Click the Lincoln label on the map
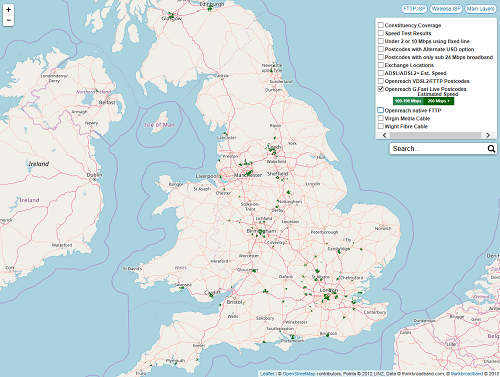 click(313, 184)
